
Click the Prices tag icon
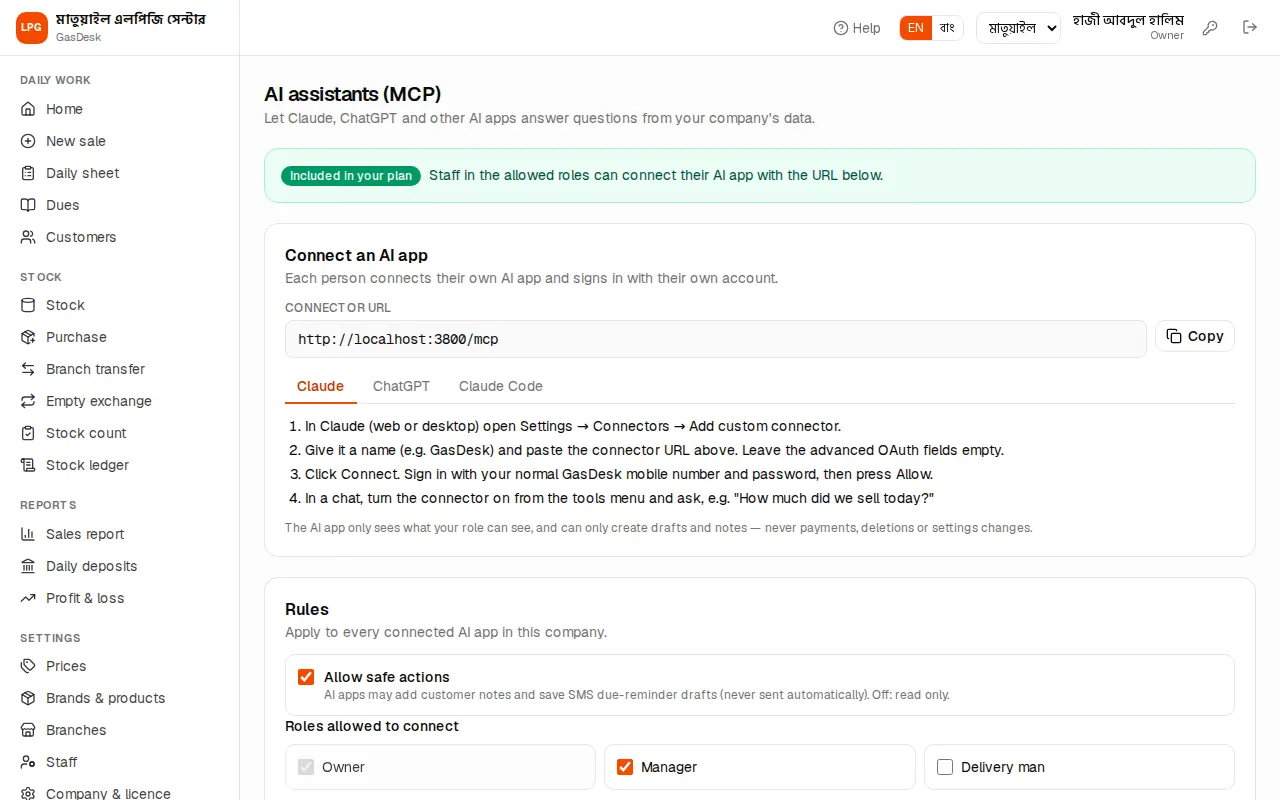point(28,666)
